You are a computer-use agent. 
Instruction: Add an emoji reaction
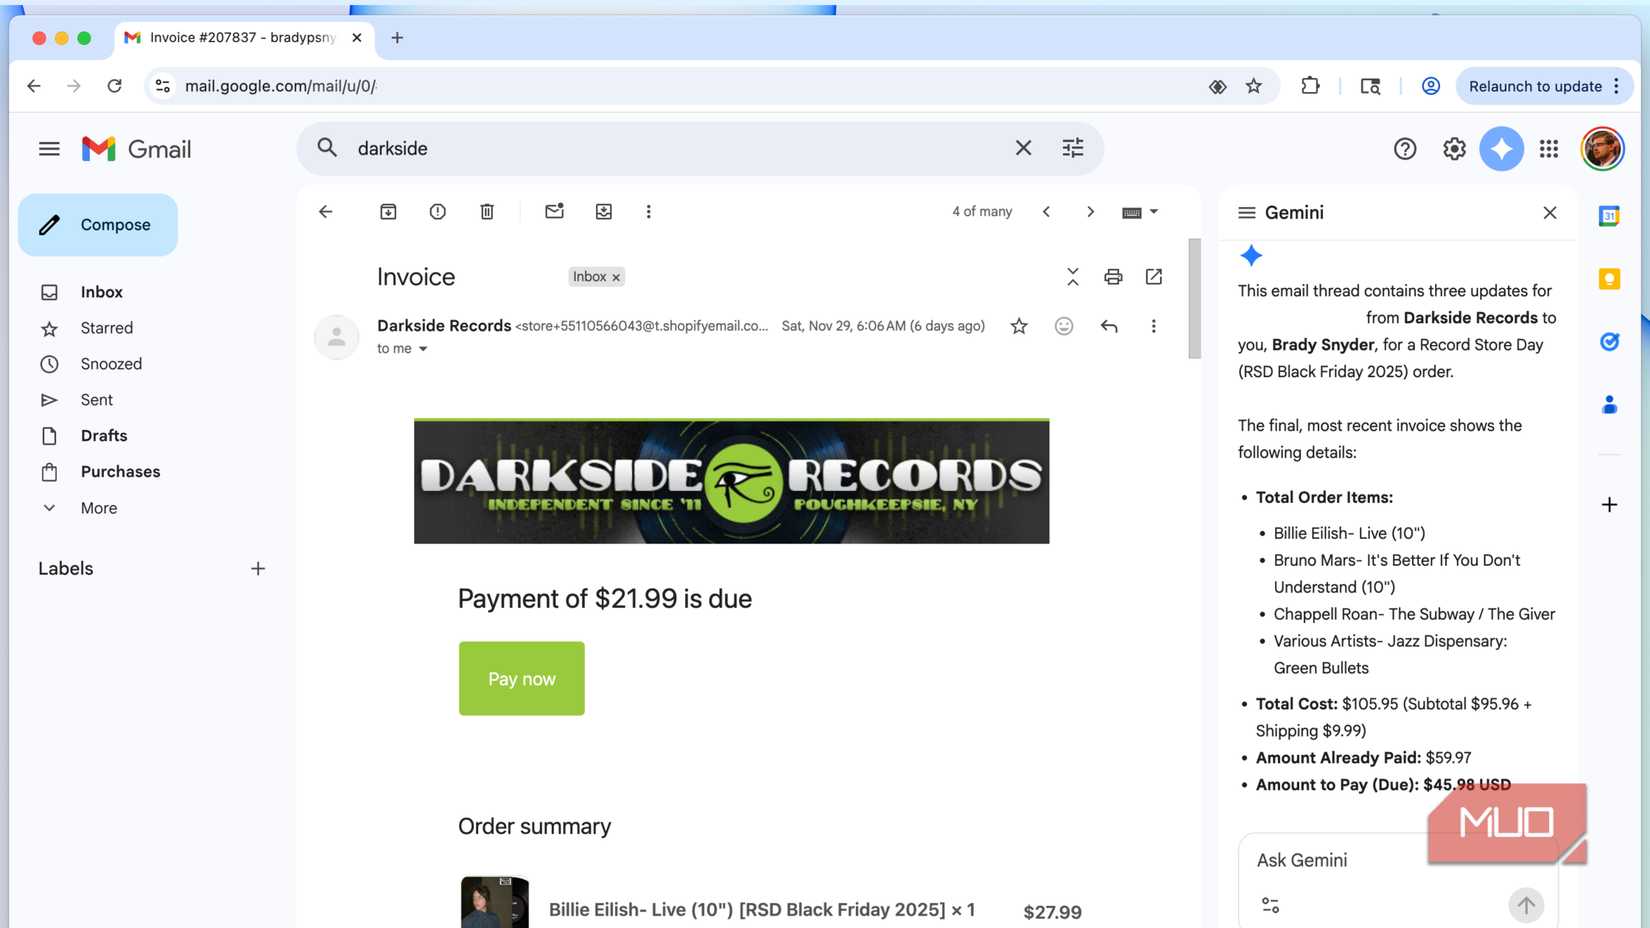1064,326
